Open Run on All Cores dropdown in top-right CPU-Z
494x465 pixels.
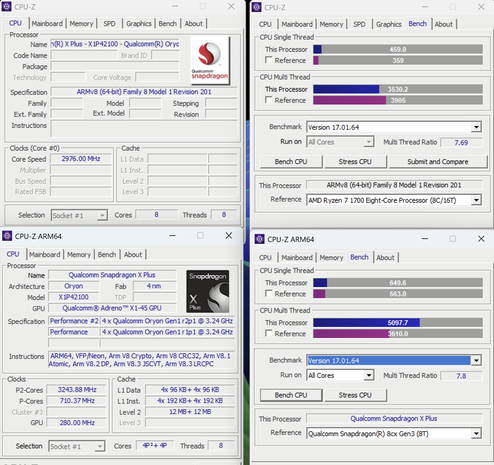coord(368,142)
